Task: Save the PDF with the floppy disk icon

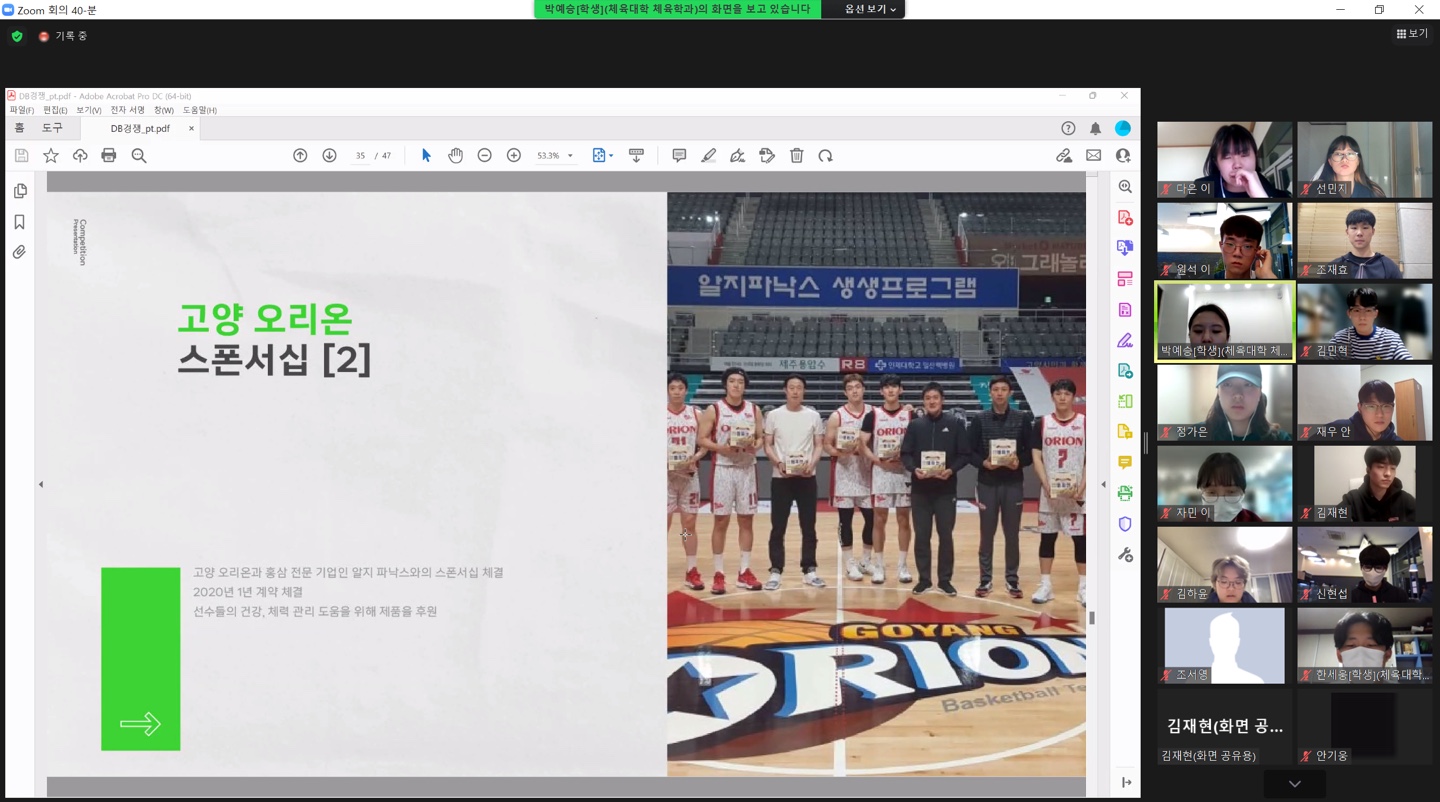Action: [21, 156]
